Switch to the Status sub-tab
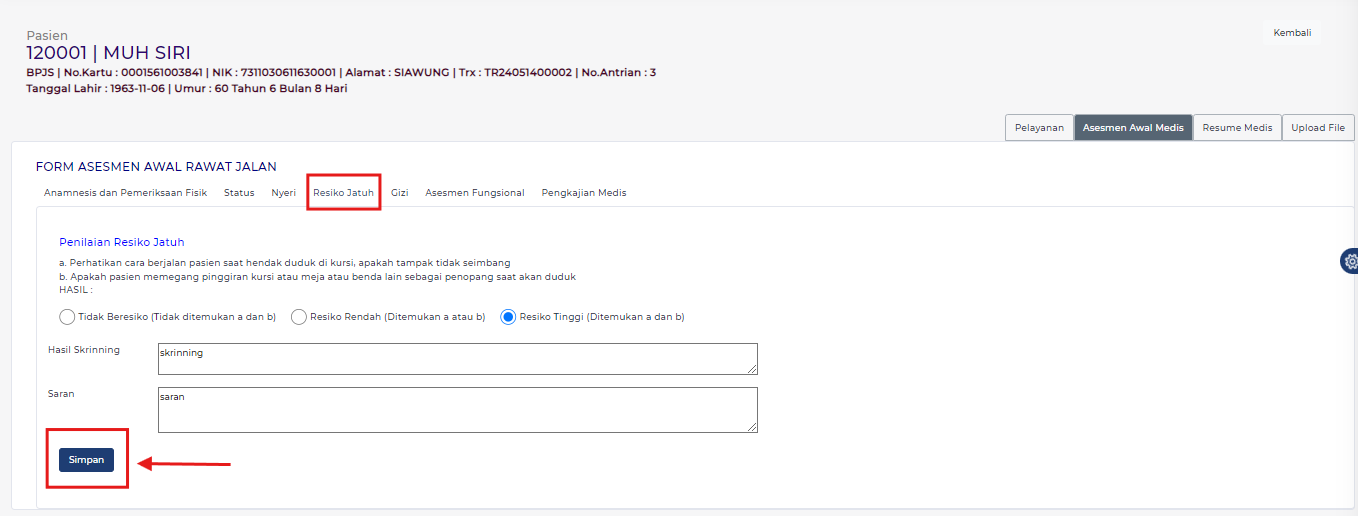The image size is (1358, 516). coord(239,193)
